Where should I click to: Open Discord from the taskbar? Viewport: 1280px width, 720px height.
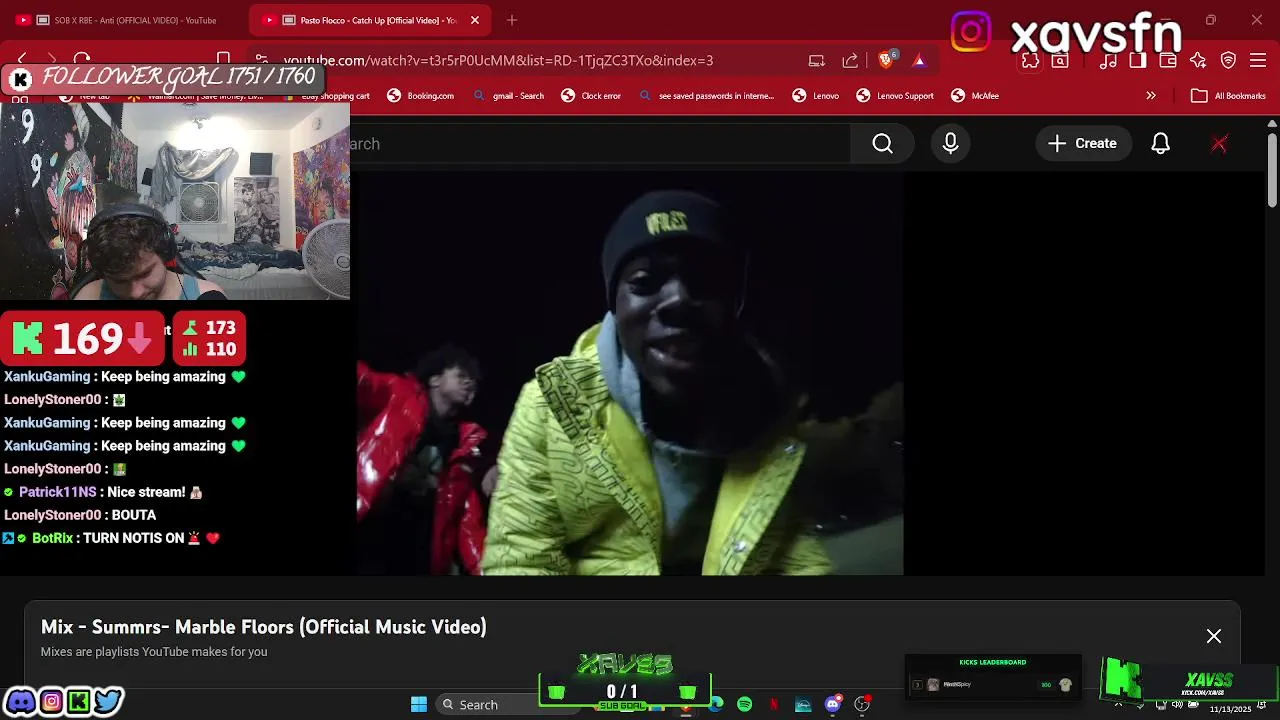[833, 704]
